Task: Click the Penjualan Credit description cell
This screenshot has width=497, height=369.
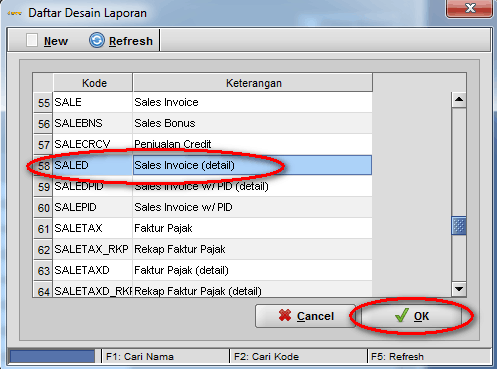Action: [x=253, y=144]
